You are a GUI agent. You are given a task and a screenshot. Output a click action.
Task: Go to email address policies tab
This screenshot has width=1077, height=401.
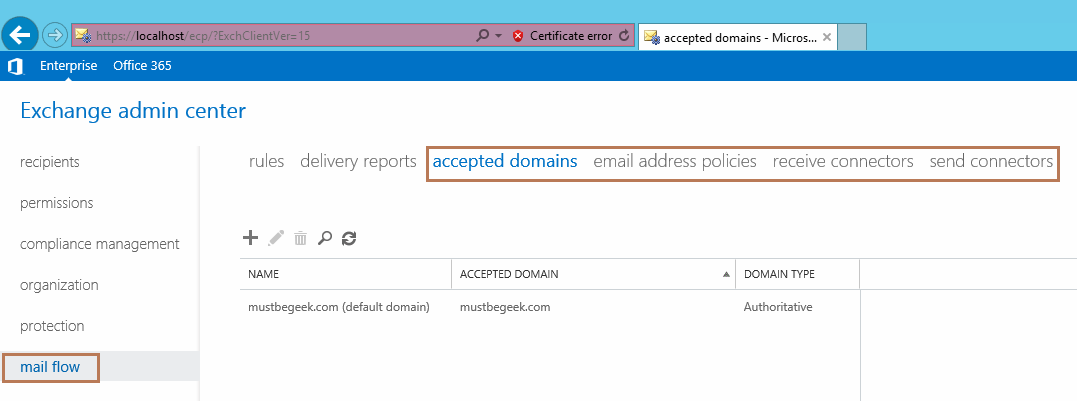coord(675,161)
